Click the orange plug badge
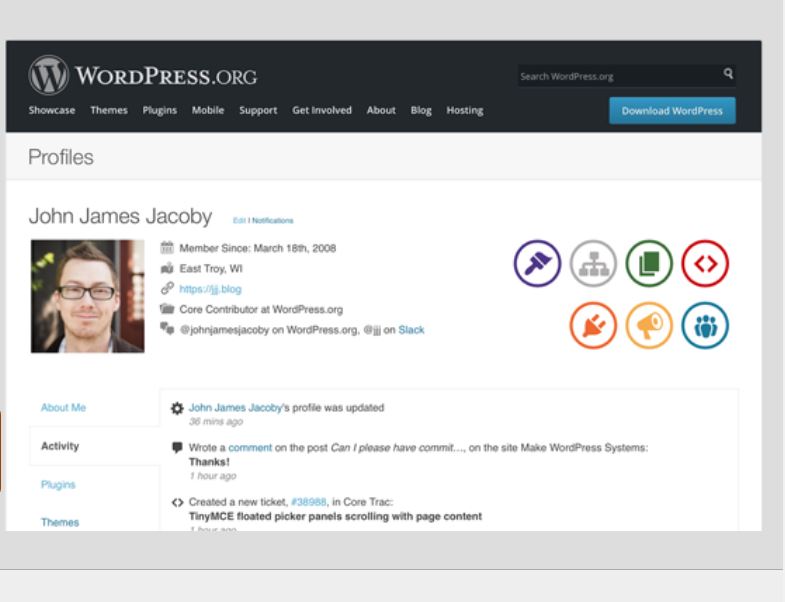The height and width of the screenshot is (602, 785). 593,326
